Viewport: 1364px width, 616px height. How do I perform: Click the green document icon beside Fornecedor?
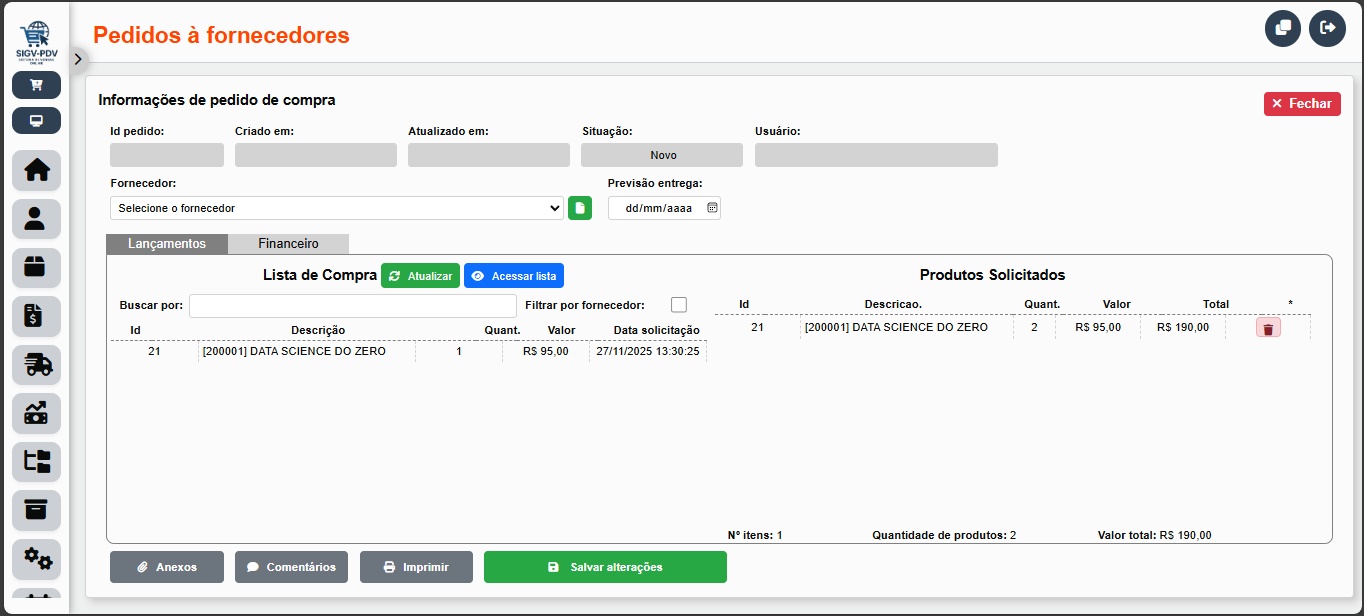click(579, 207)
